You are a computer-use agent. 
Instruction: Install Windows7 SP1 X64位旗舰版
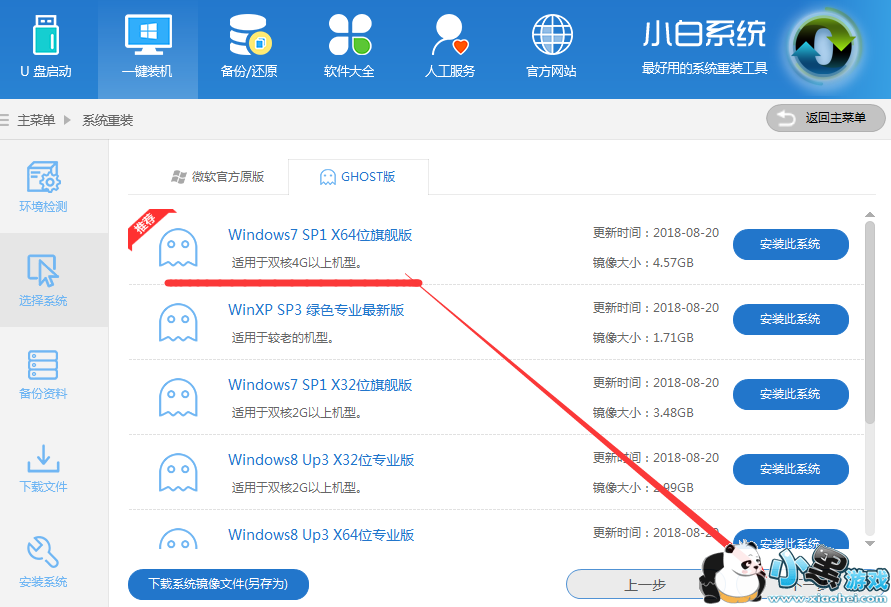click(790, 244)
